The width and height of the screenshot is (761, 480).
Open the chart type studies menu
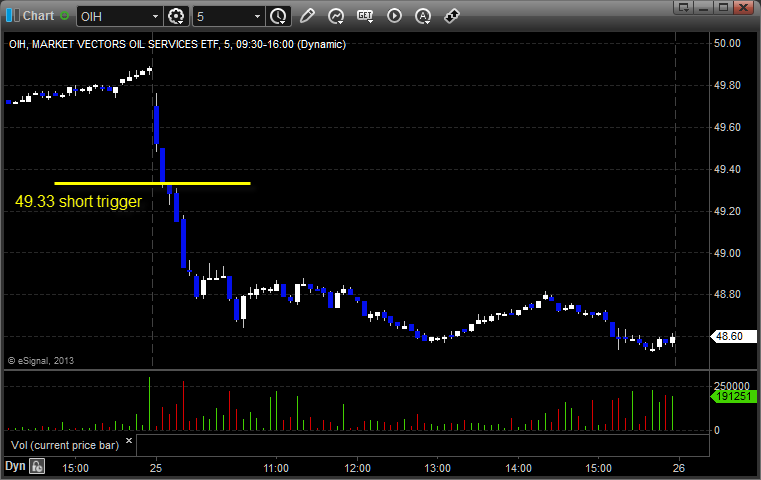[336, 17]
